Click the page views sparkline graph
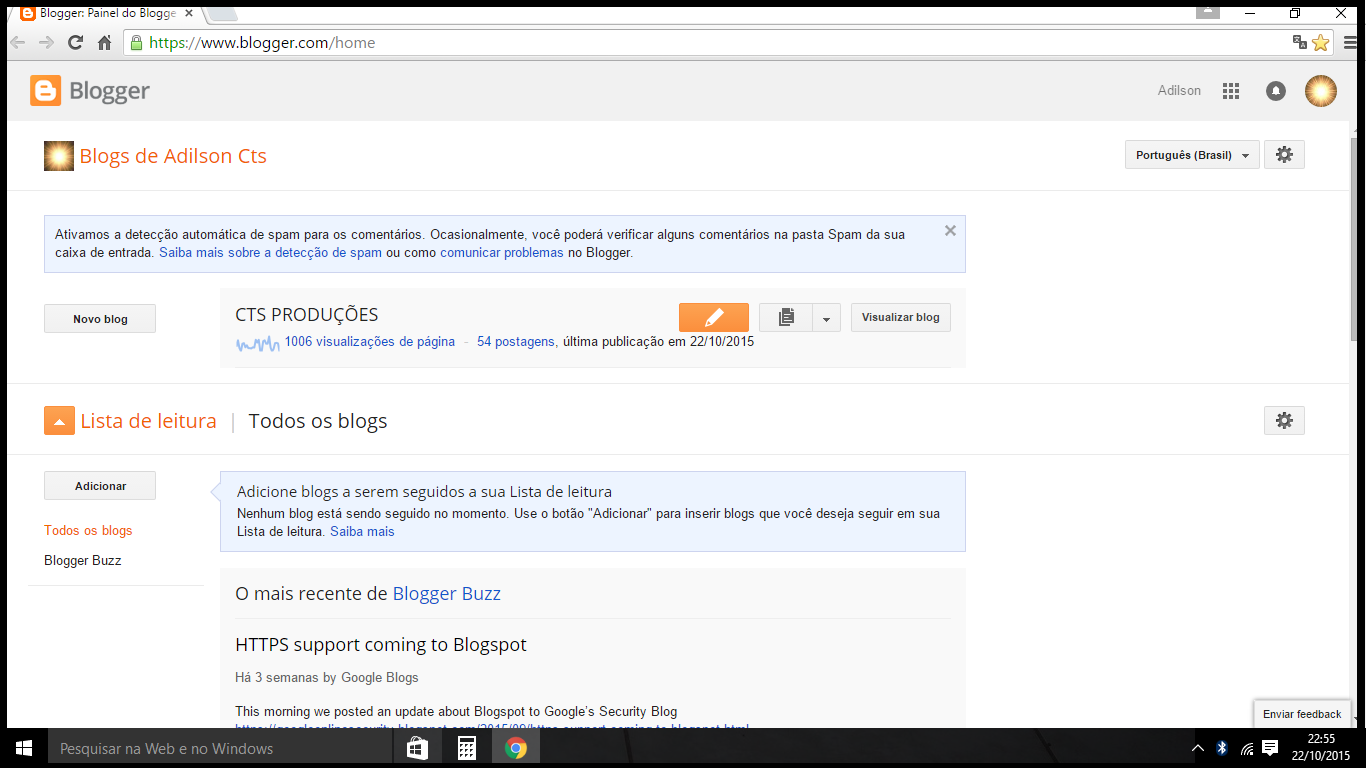The width and height of the screenshot is (1366, 768). click(x=258, y=343)
